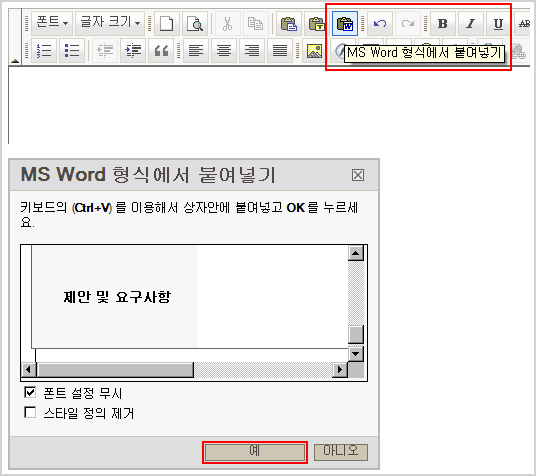536x476 pixels.
Task: Click the Paste clipboard icon
Action: tap(289, 24)
